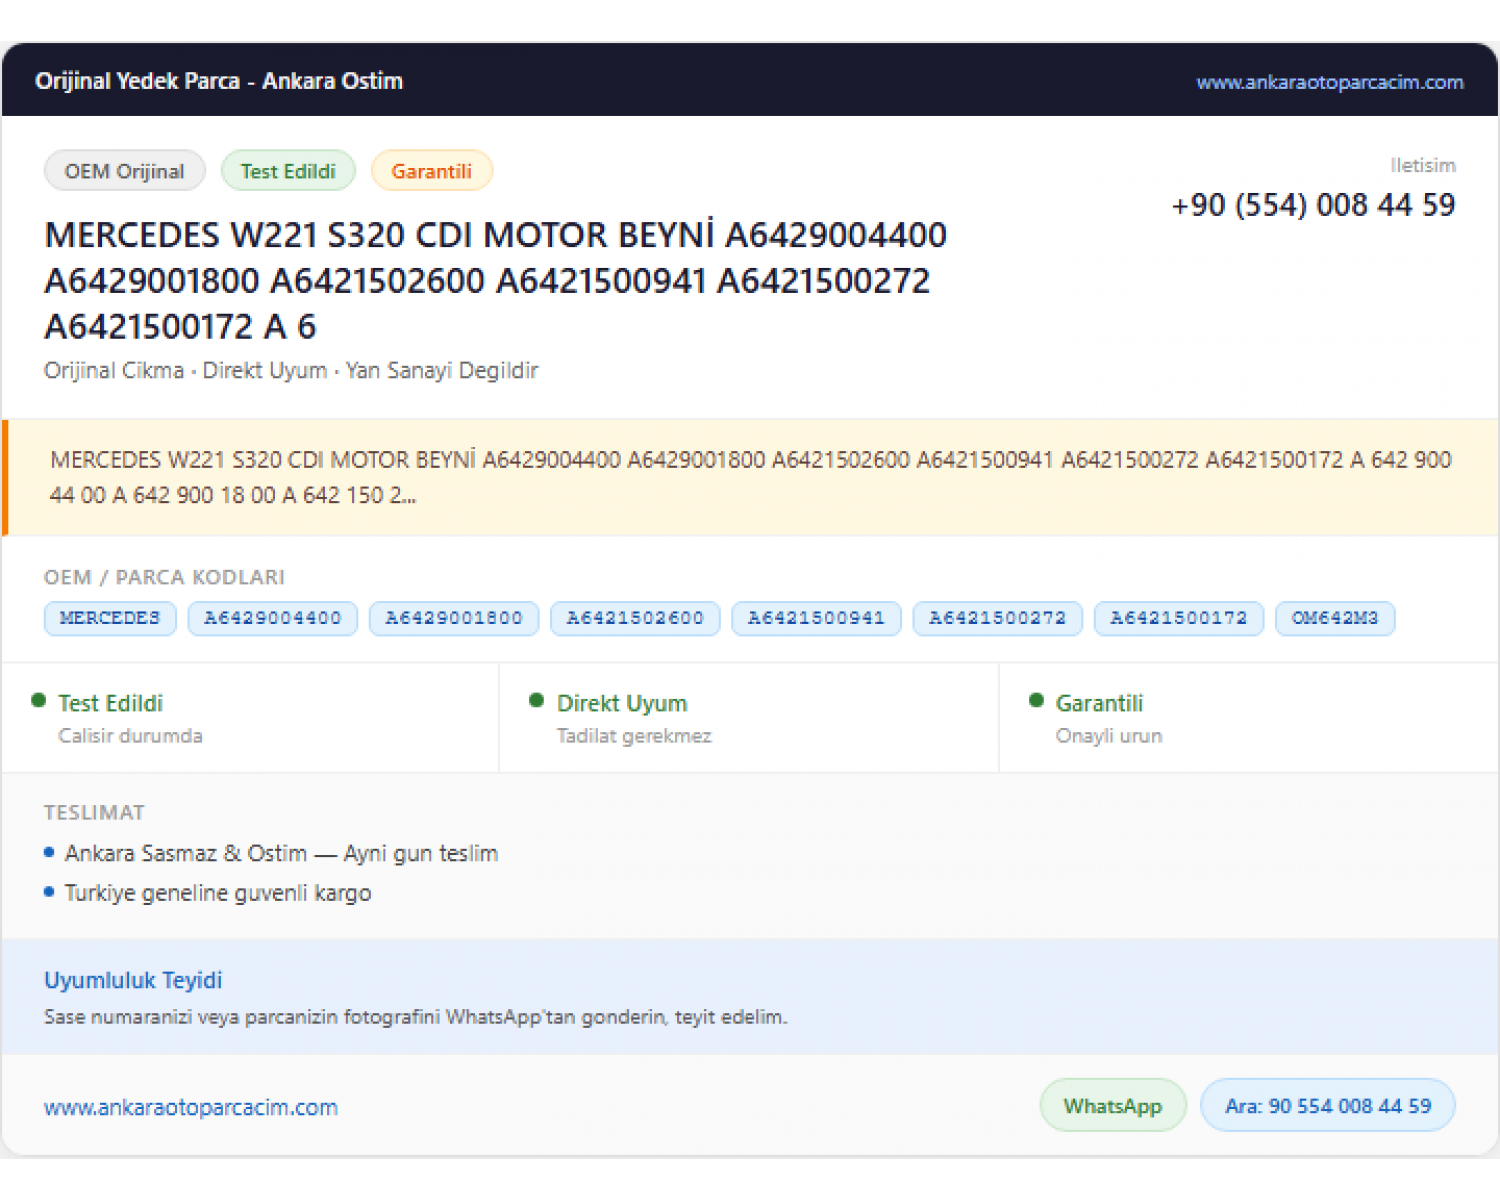
Task: Open the header website link ankaraotoparcacim.com
Action: pos(1329,82)
